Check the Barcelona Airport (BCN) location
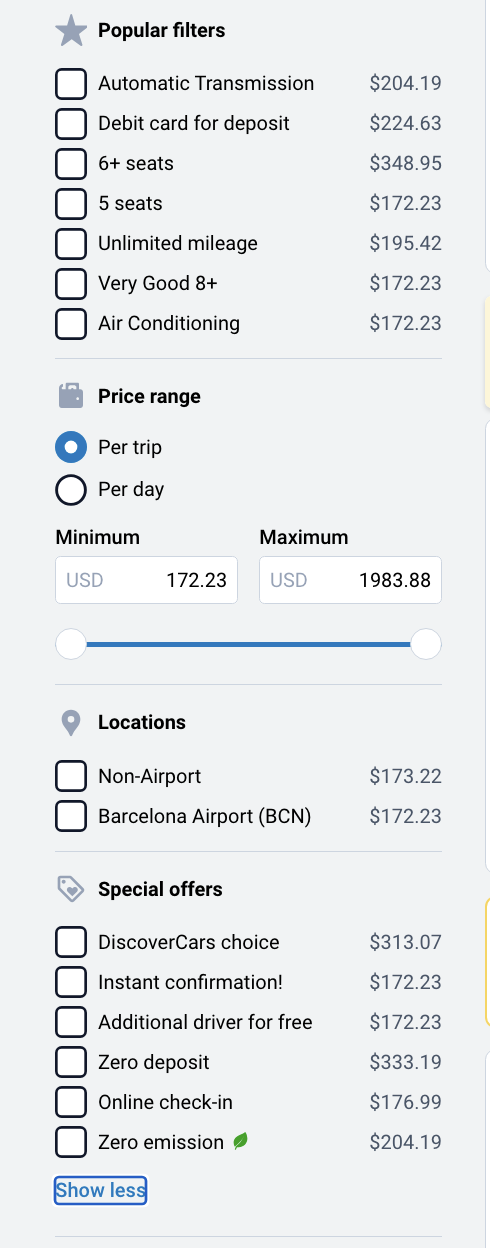 coord(71,816)
